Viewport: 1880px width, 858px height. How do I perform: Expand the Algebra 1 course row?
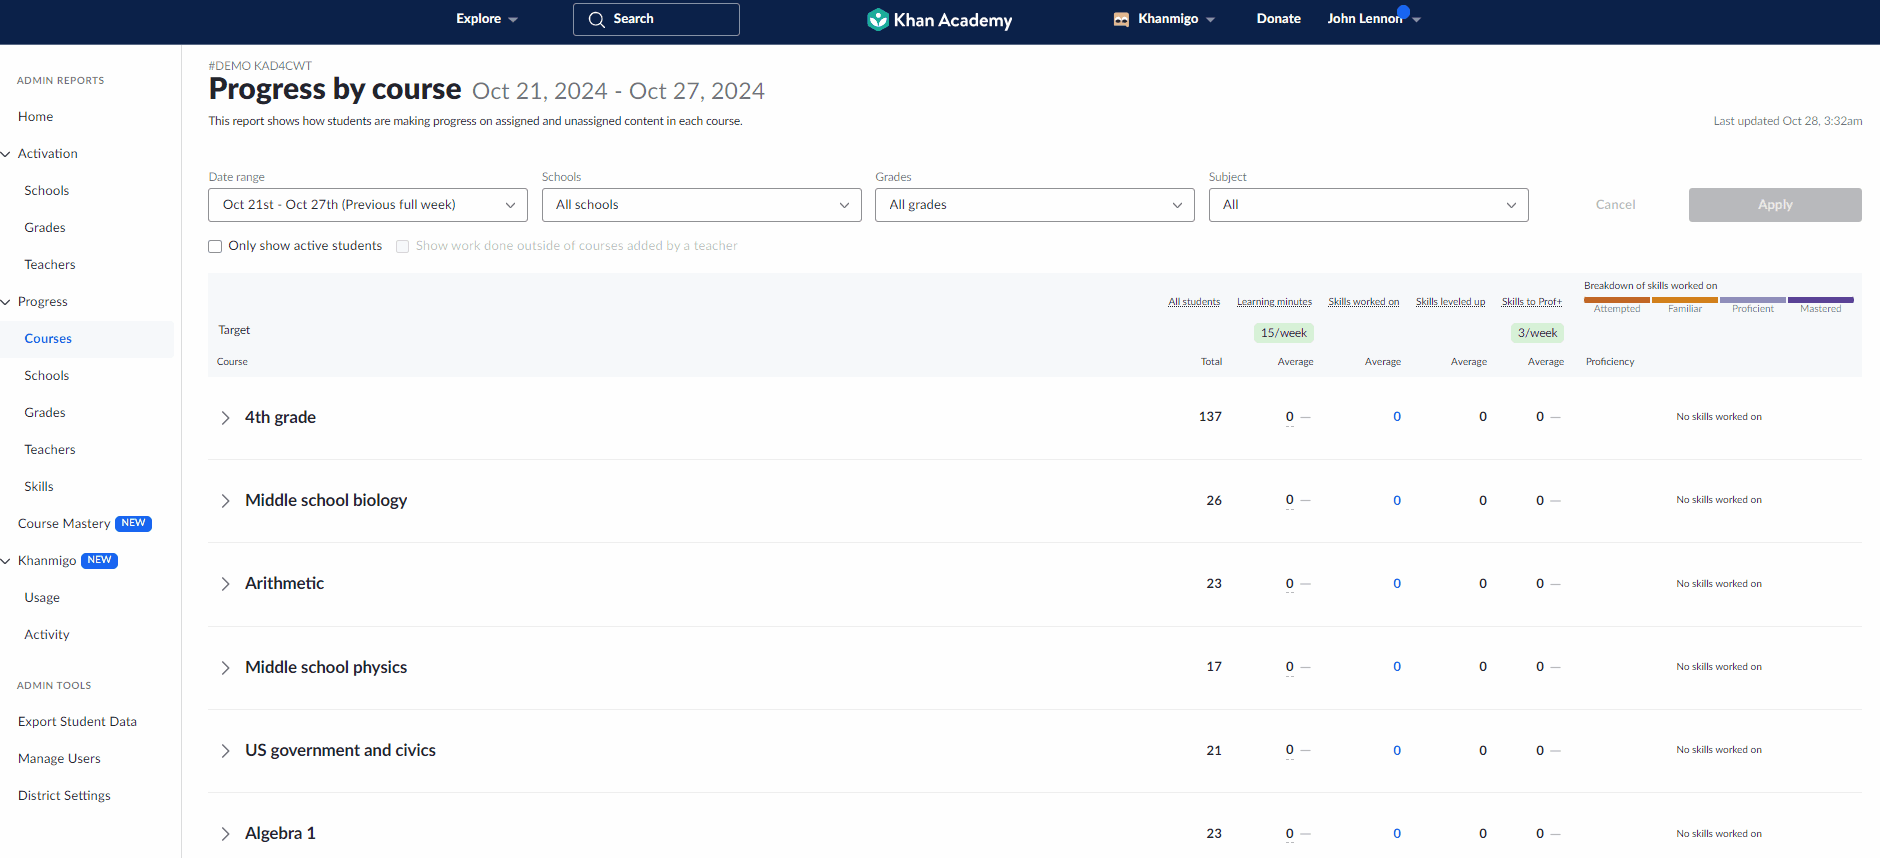(225, 834)
